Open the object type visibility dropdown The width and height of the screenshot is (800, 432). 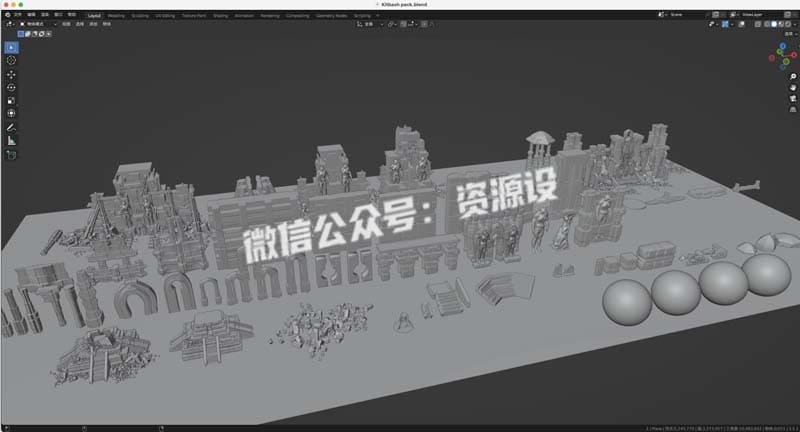pyautogui.click(x=713, y=24)
